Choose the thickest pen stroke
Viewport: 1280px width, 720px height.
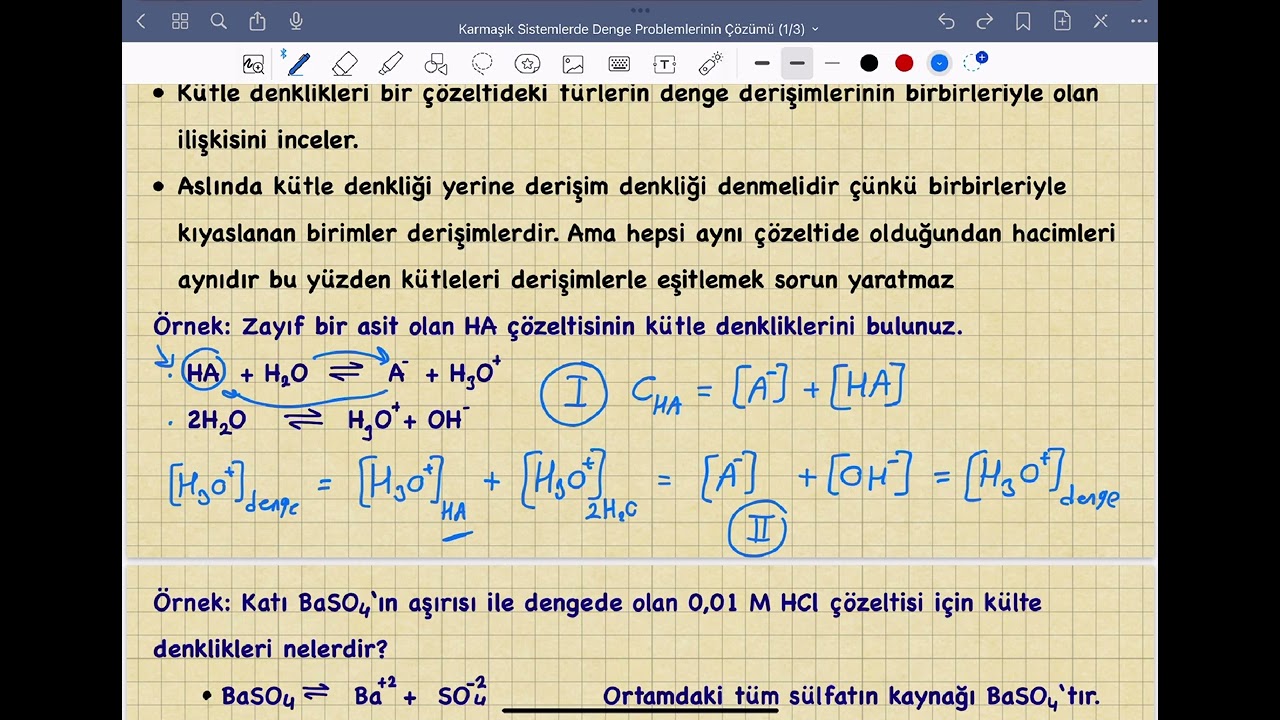point(762,63)
